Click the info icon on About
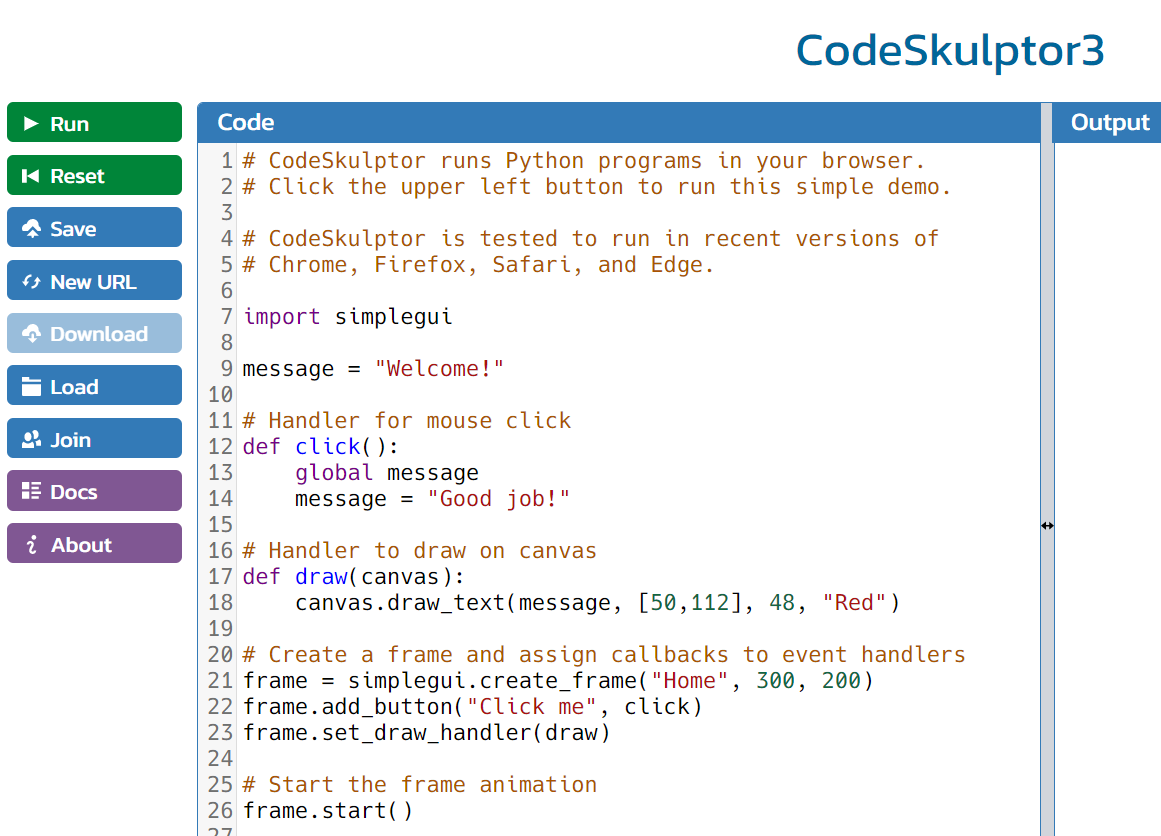Image resolution: width=1161 pixels, height=836 pixels. 31,544
